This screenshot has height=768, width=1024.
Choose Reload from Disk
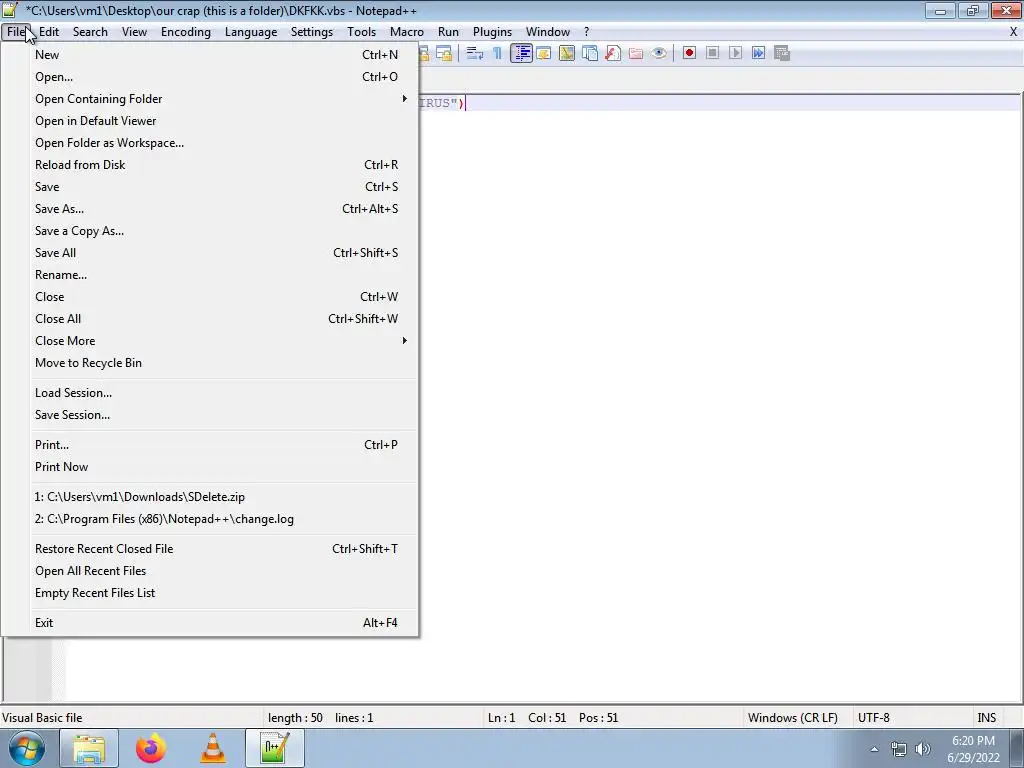(209, 165)
